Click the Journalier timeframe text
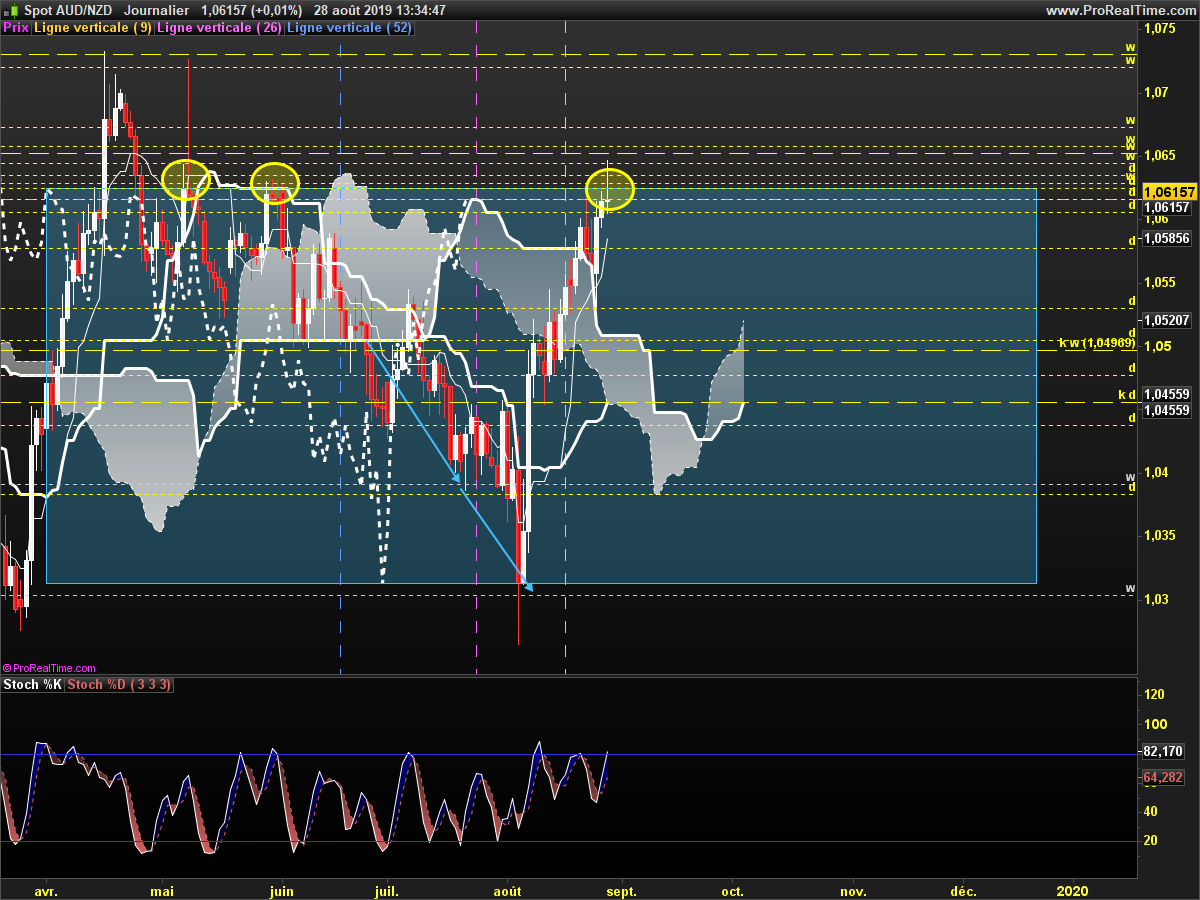 click(158, 10)
